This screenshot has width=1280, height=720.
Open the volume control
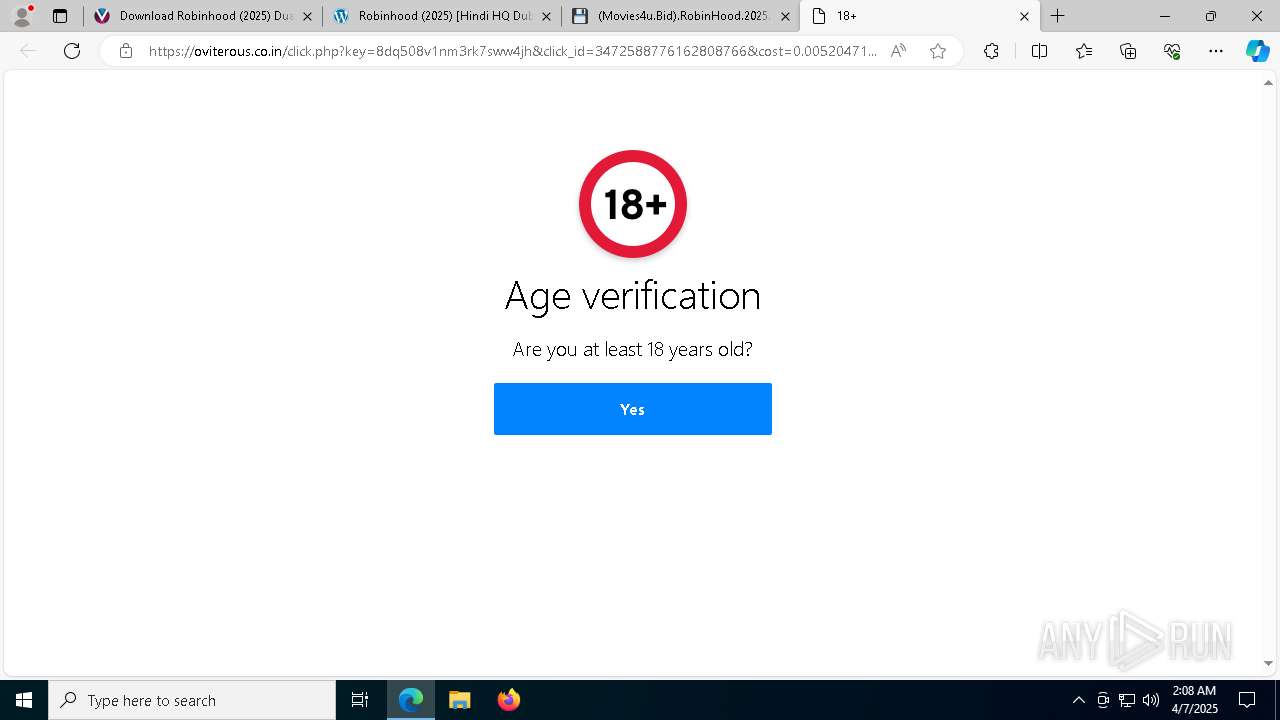1151,700
